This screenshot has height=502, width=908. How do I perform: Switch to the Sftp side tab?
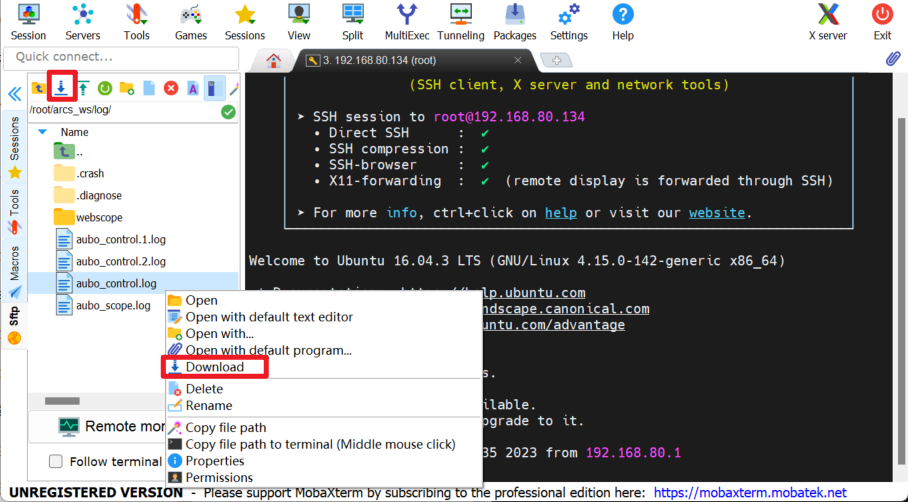click(x=14, y=326)
